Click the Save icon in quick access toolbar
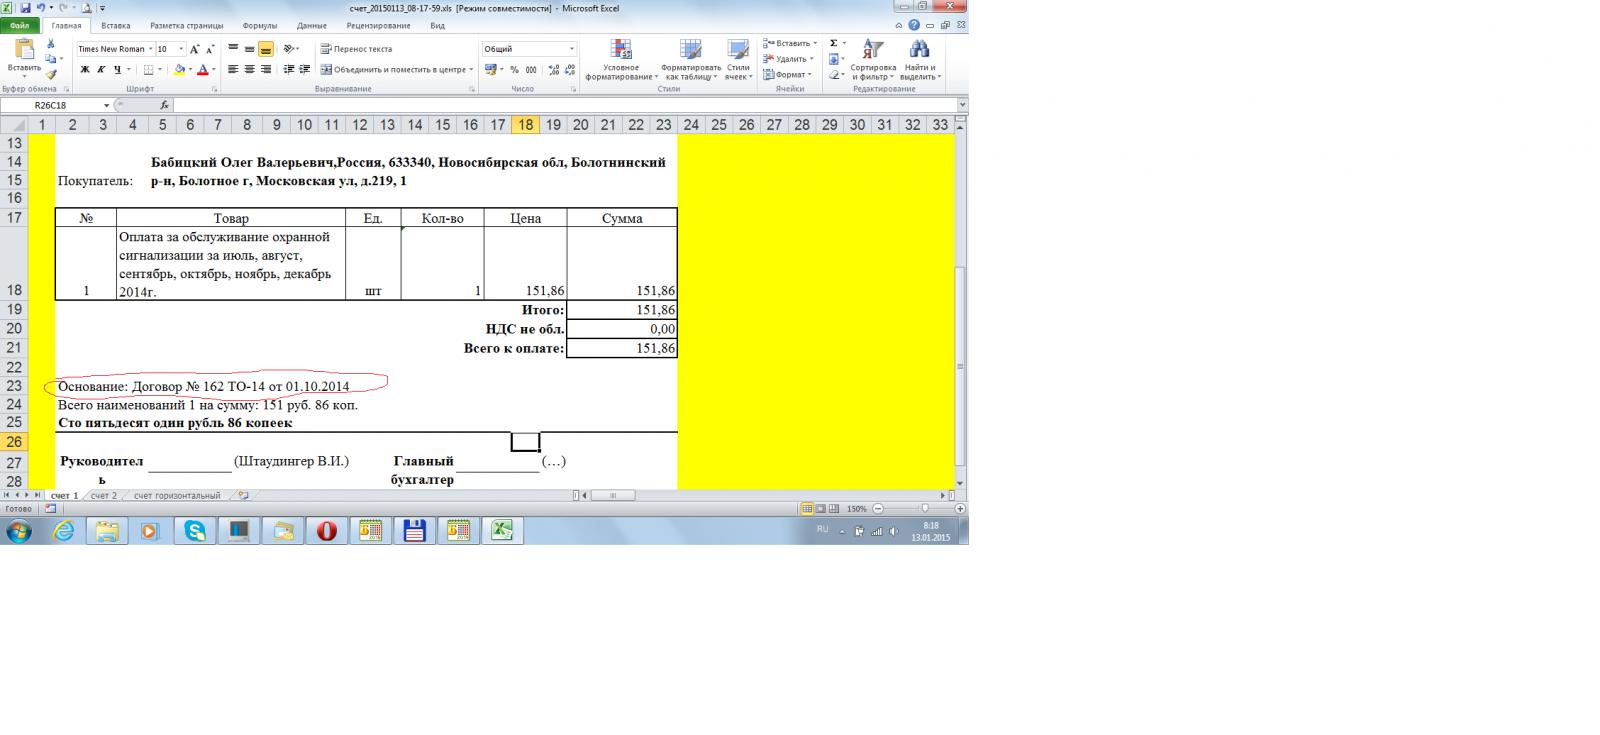The height and width of the screenshot is (735, 1600). coord(25,8)
